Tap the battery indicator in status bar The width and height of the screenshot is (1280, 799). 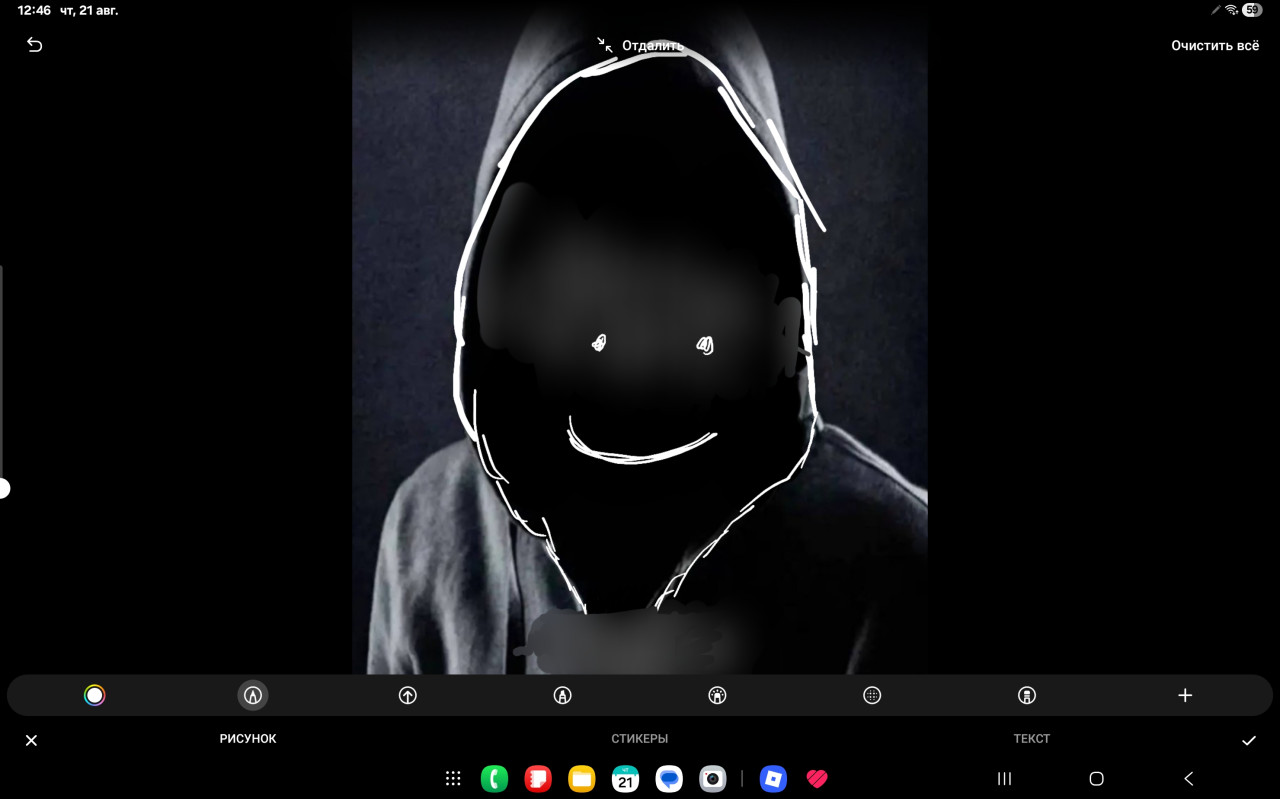(x=1252, y=10)
